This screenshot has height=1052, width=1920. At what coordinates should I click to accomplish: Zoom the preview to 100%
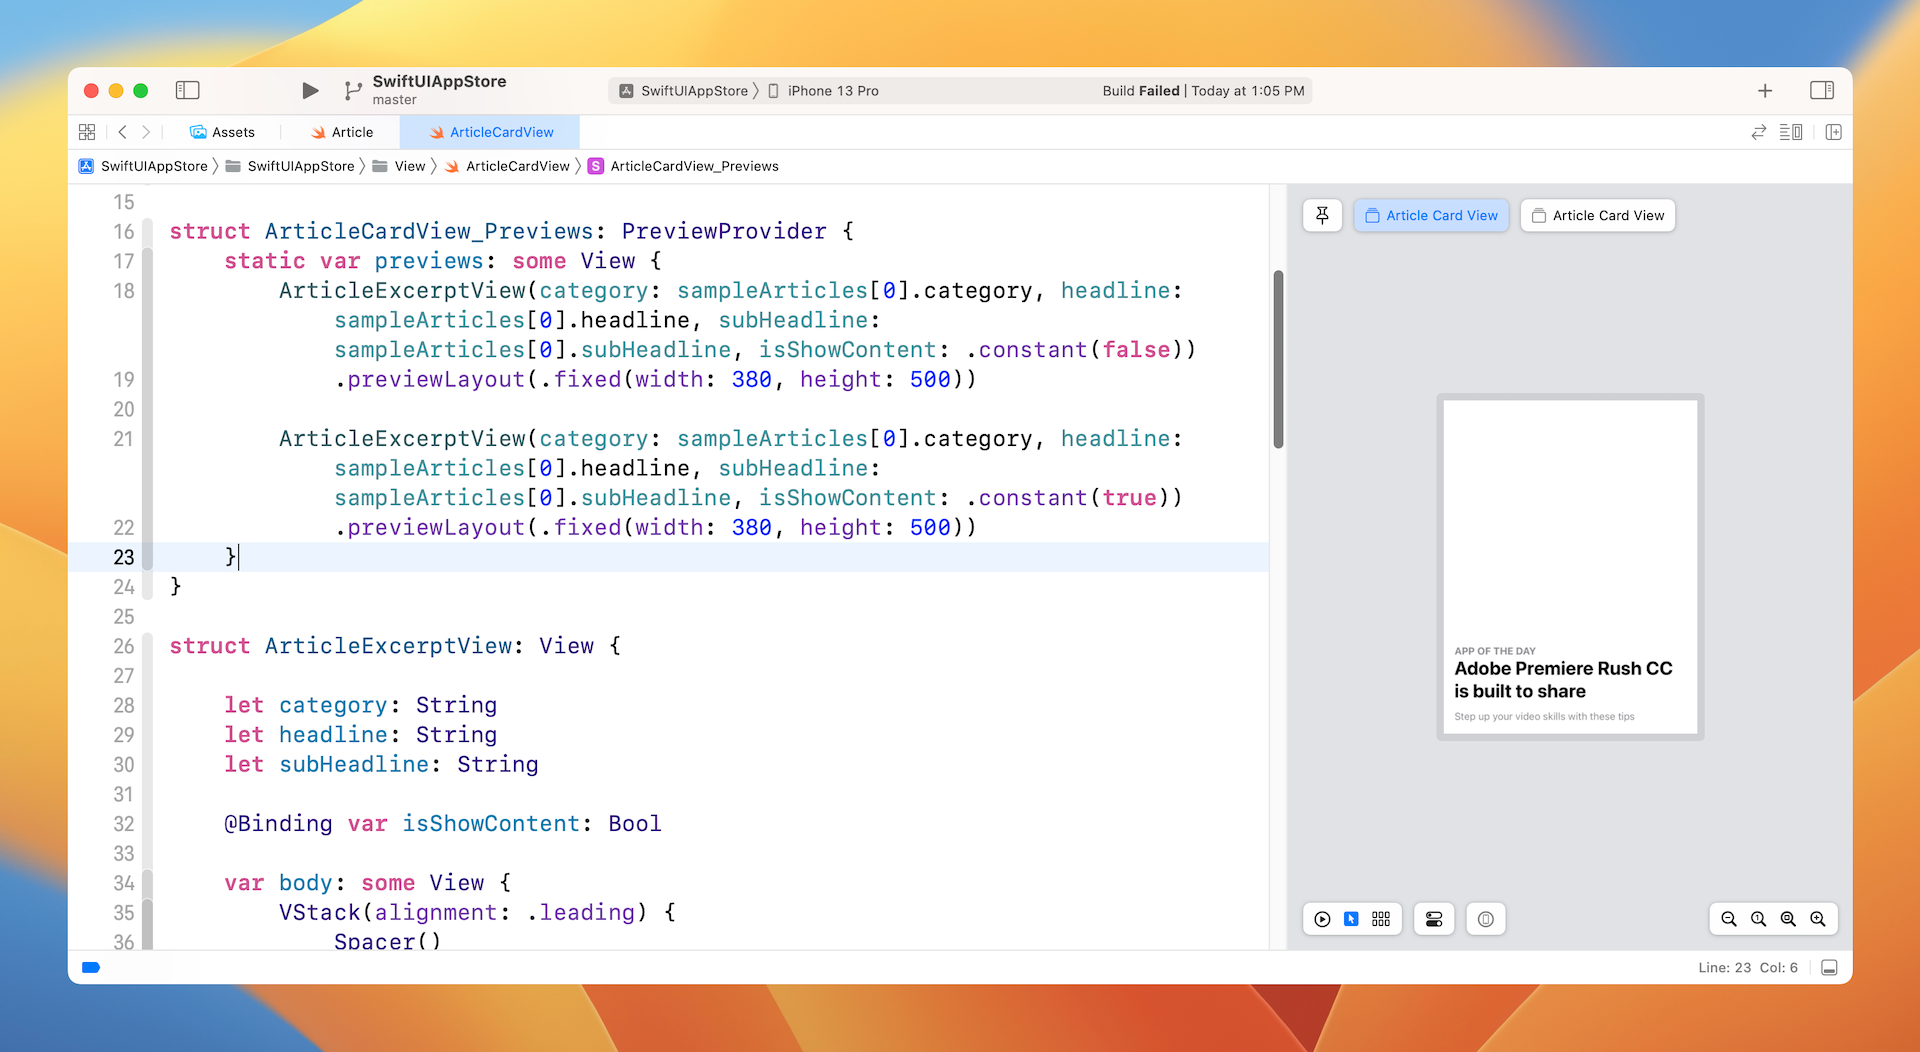[x=1757, y=919]
